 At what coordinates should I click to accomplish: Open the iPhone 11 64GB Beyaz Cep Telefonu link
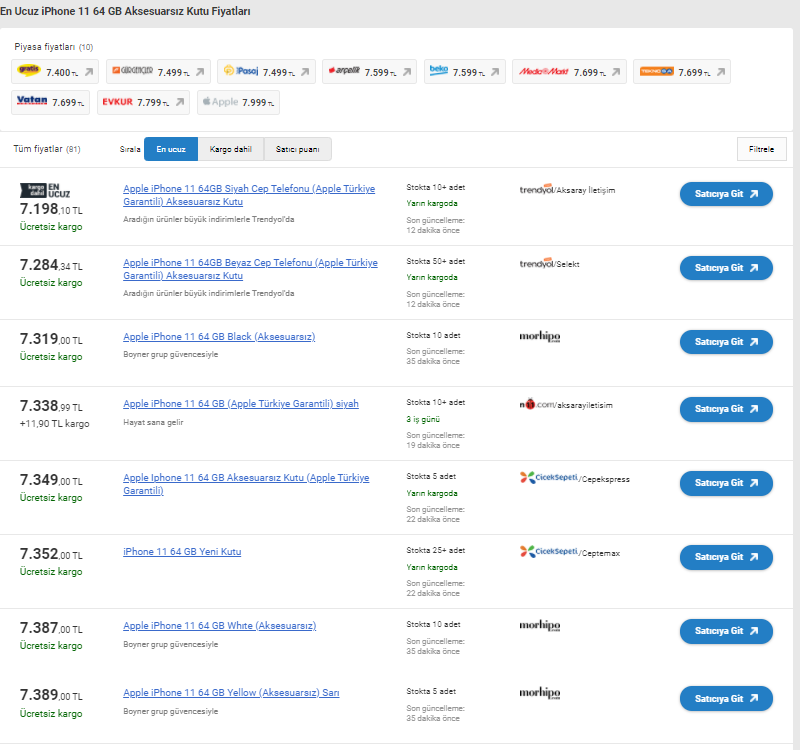pyautogui.click(x=251, y=269)
